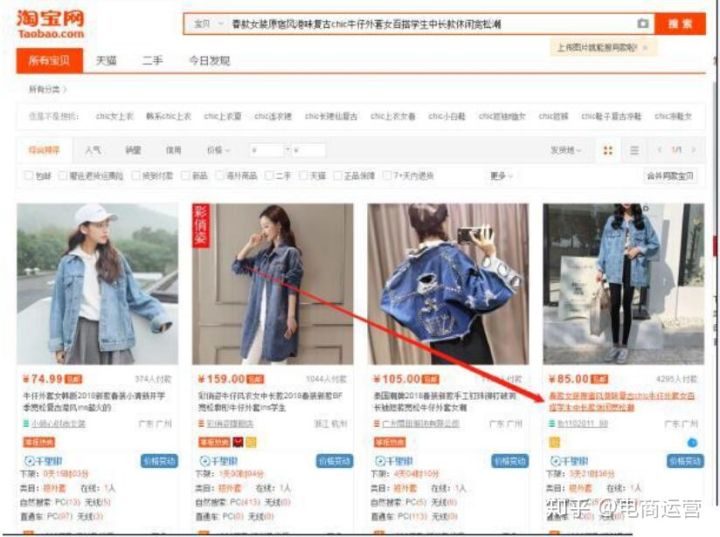Open shop link under ¥105.00 item

click(x=420, y=424)
